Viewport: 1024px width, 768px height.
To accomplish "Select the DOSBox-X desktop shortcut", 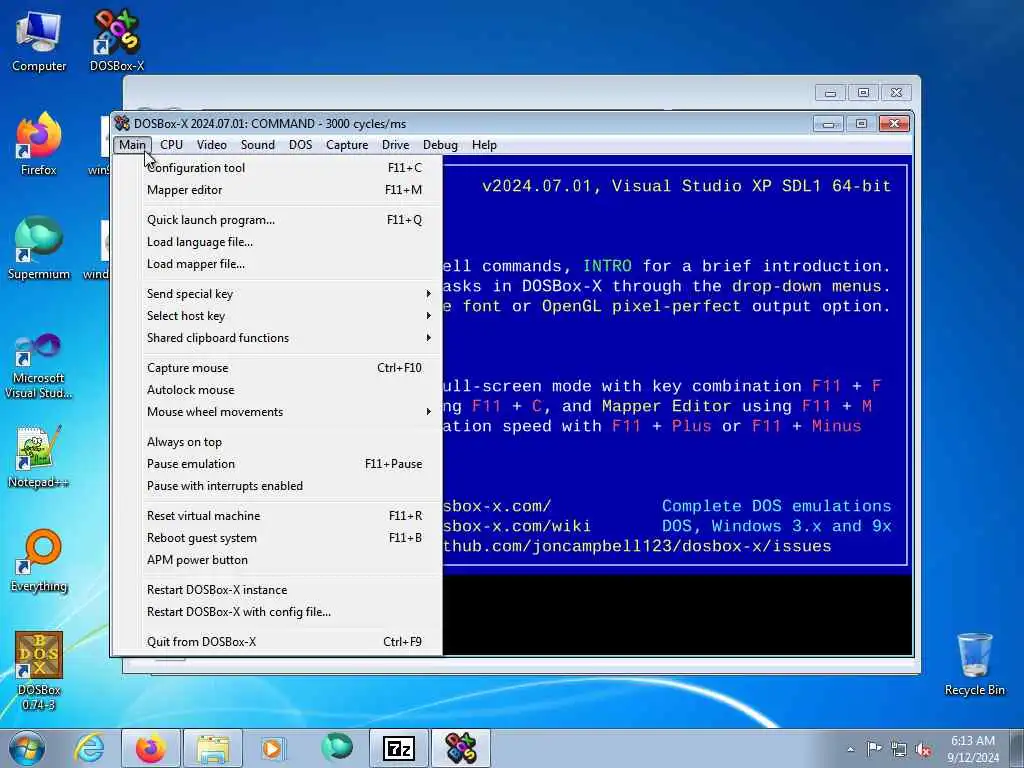I will (x=117, y=41).
